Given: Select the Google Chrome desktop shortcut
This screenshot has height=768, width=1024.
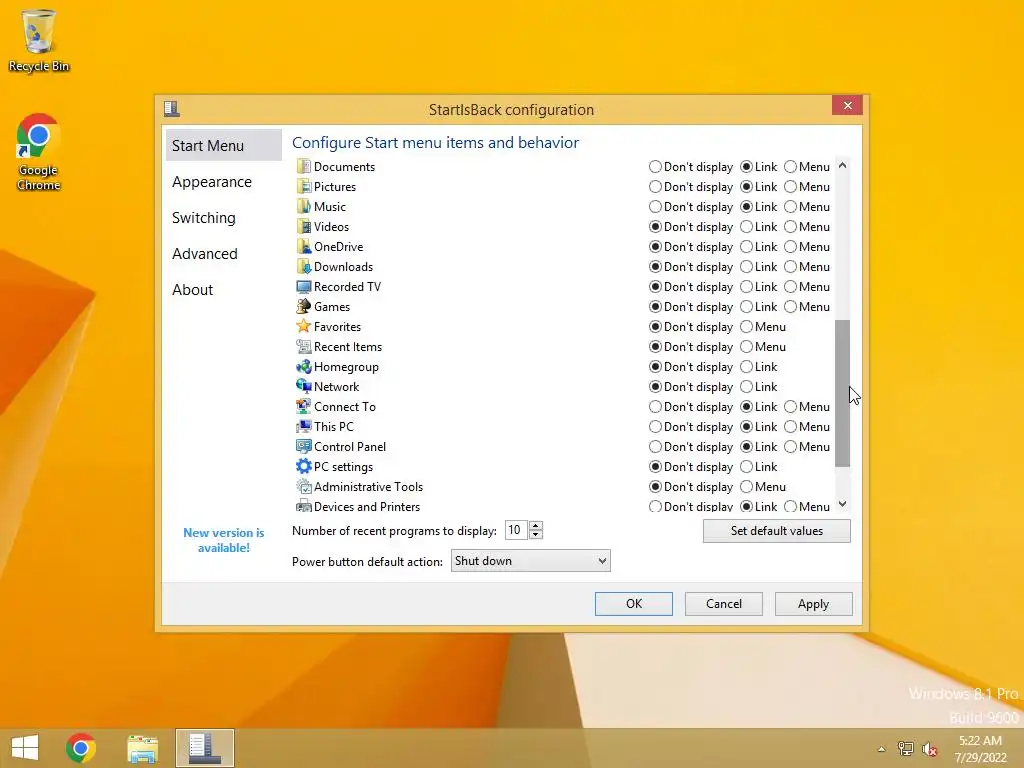Looking at the screenshot, I should 39,153.
